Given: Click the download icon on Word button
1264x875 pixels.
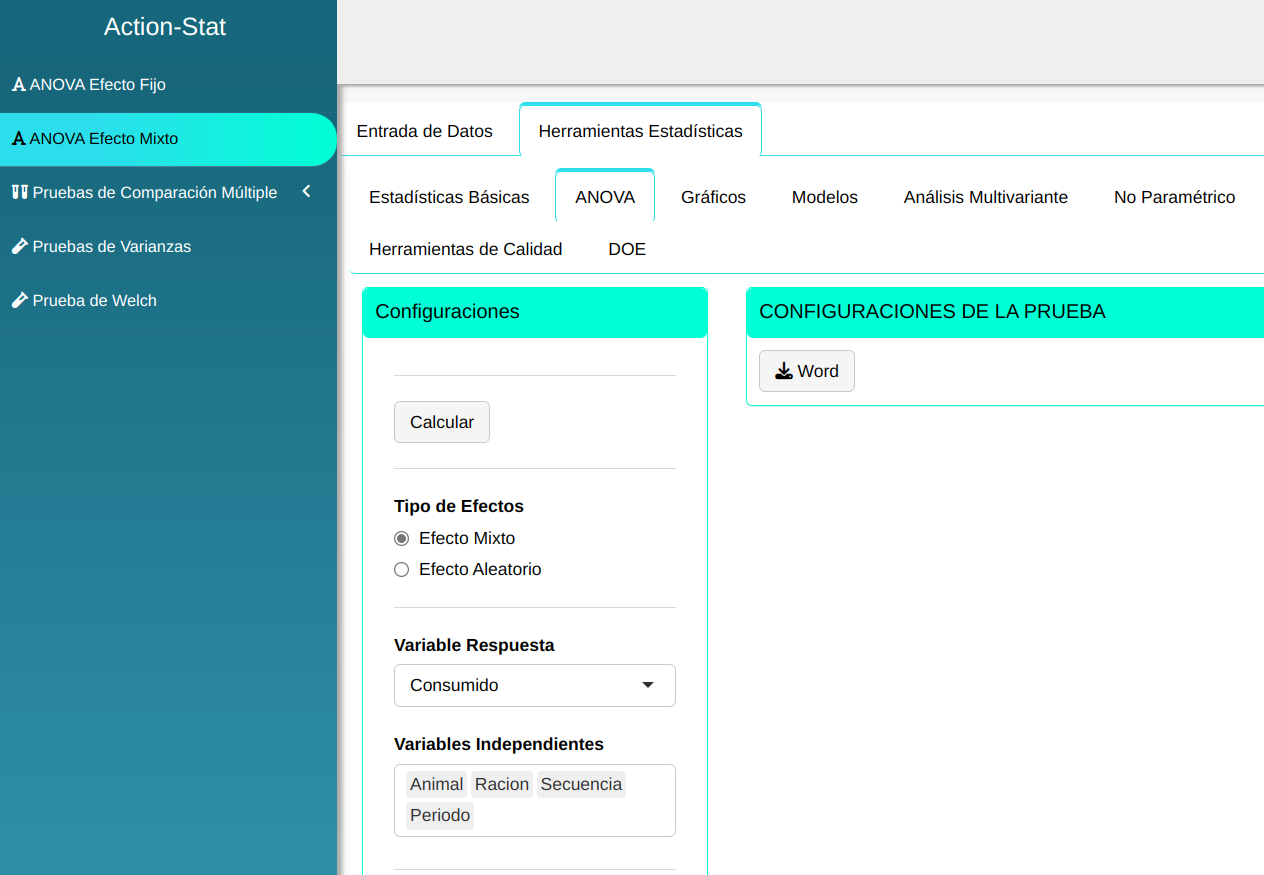Looking at the screenshot, I should point(784,371).
